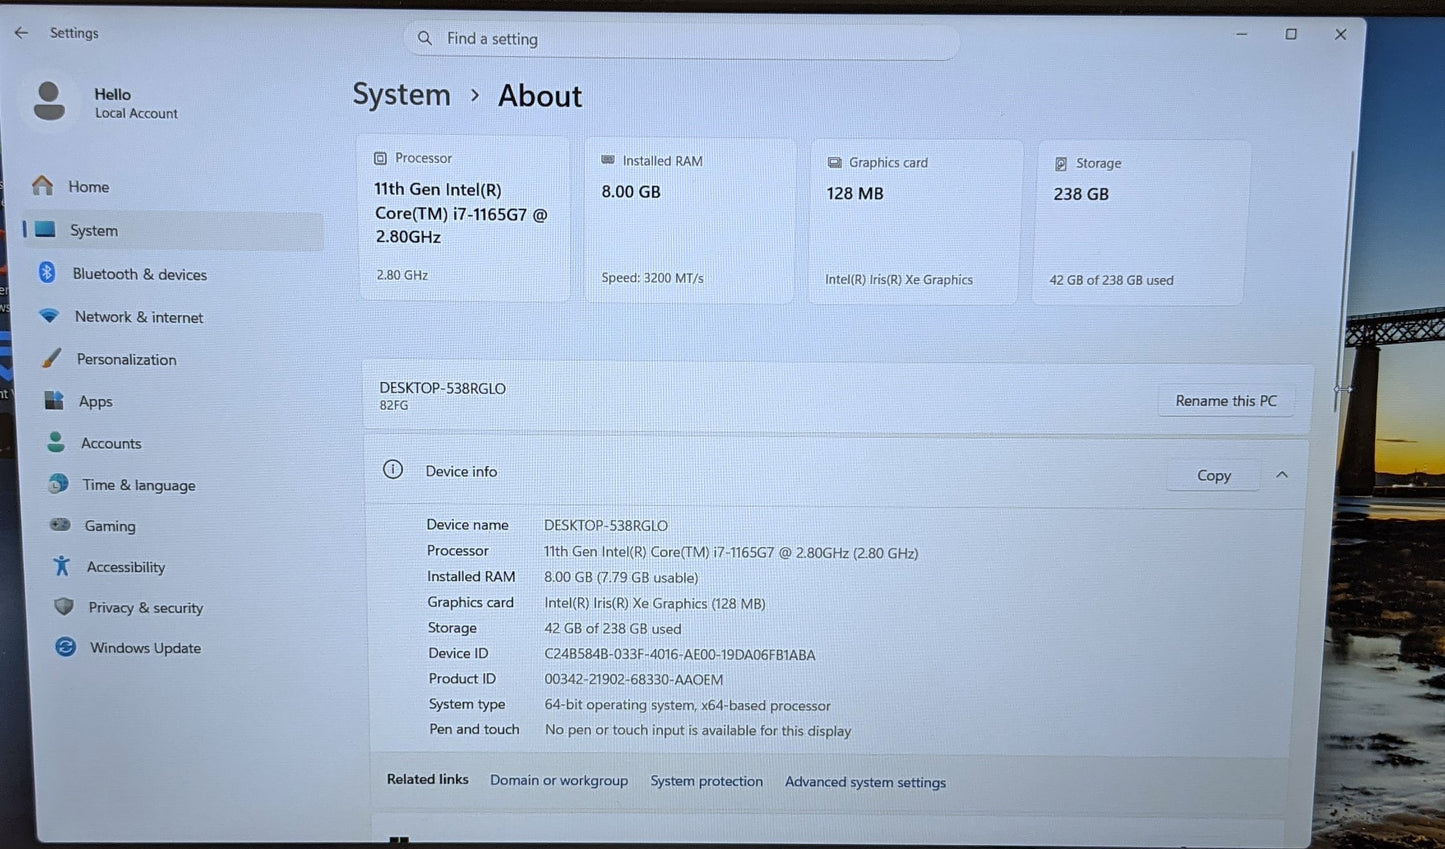Close the Settings window
This screenshot has width=1445, height=849.
pyautogui.click(x=1341, y=34)
